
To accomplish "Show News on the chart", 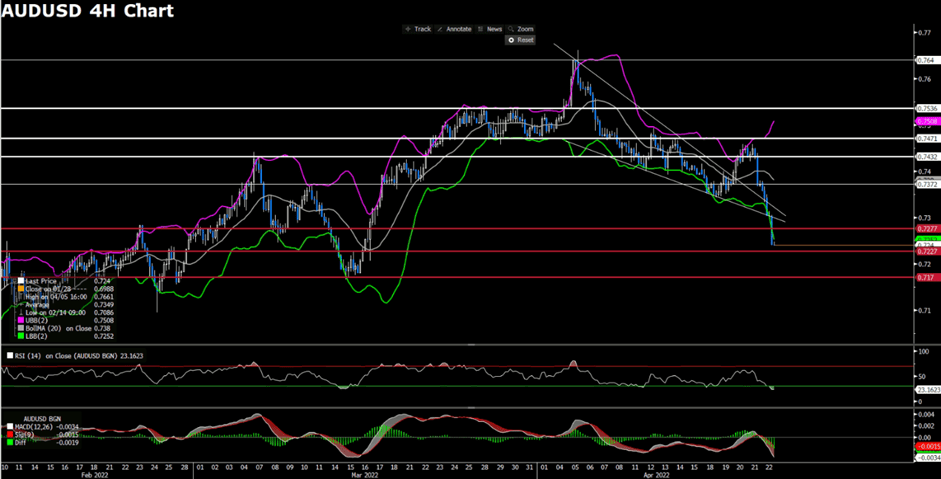I will click(490, 29).
